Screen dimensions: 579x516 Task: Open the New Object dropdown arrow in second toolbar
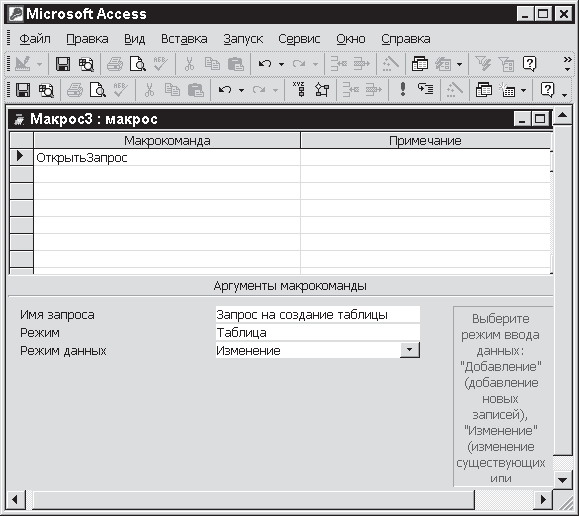pos(524,90)
